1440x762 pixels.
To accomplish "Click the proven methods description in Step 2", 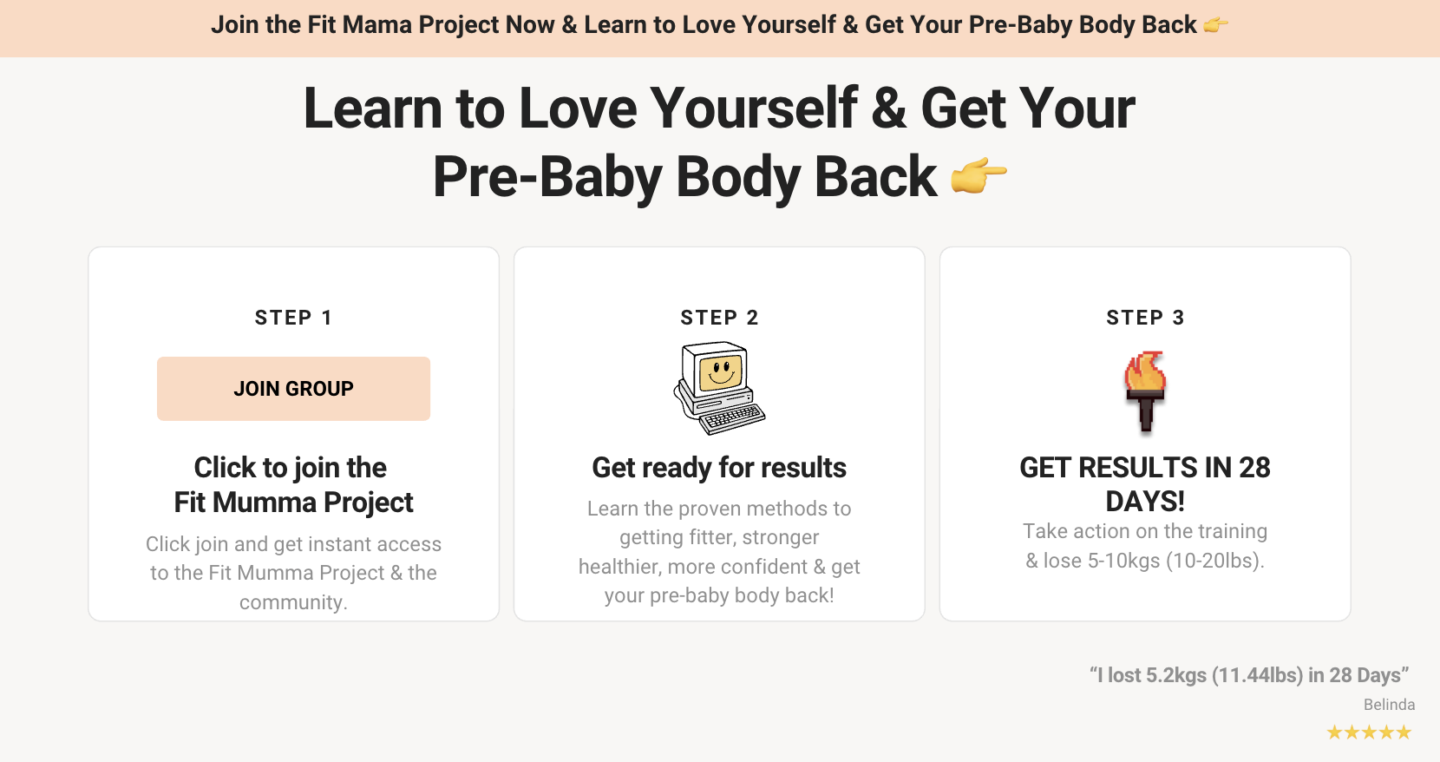I will pos(719,552).
